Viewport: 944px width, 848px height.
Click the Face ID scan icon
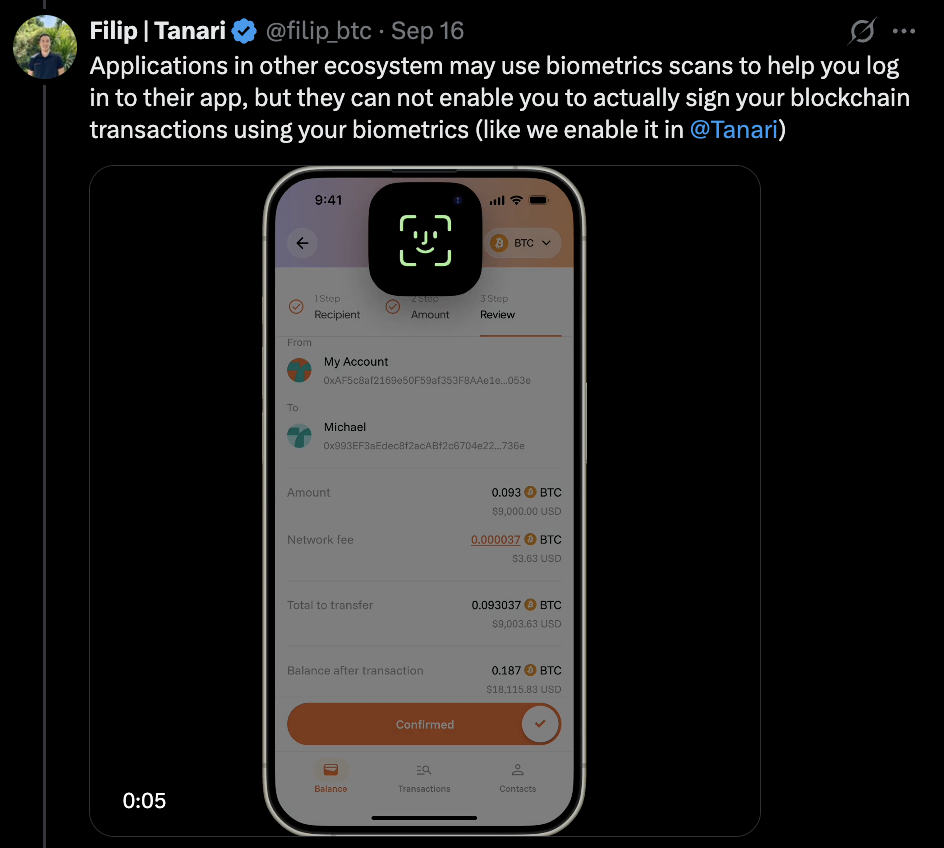pos(425,240)
